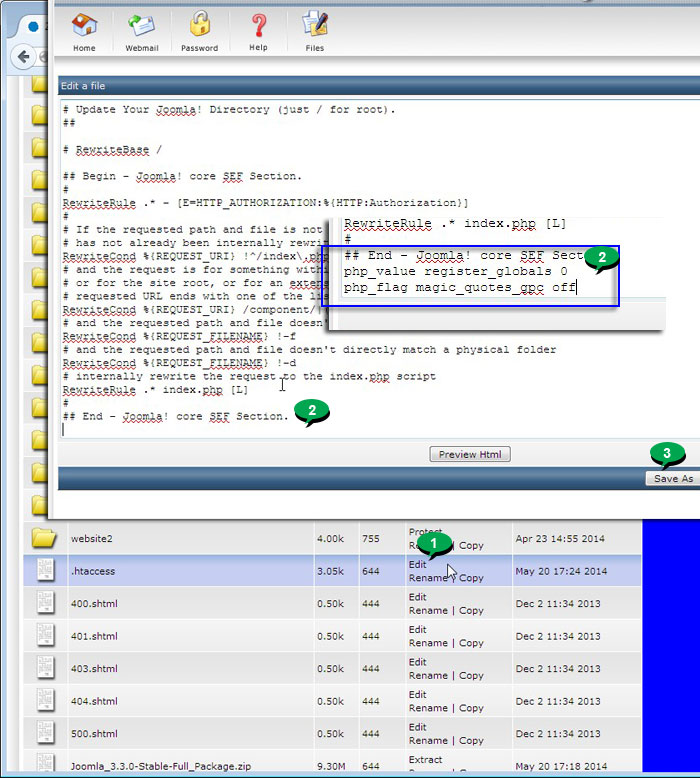Screen dimensions: 700x778
Task: Click the 400.shtml file icon
Action: (x=45, y=603)
